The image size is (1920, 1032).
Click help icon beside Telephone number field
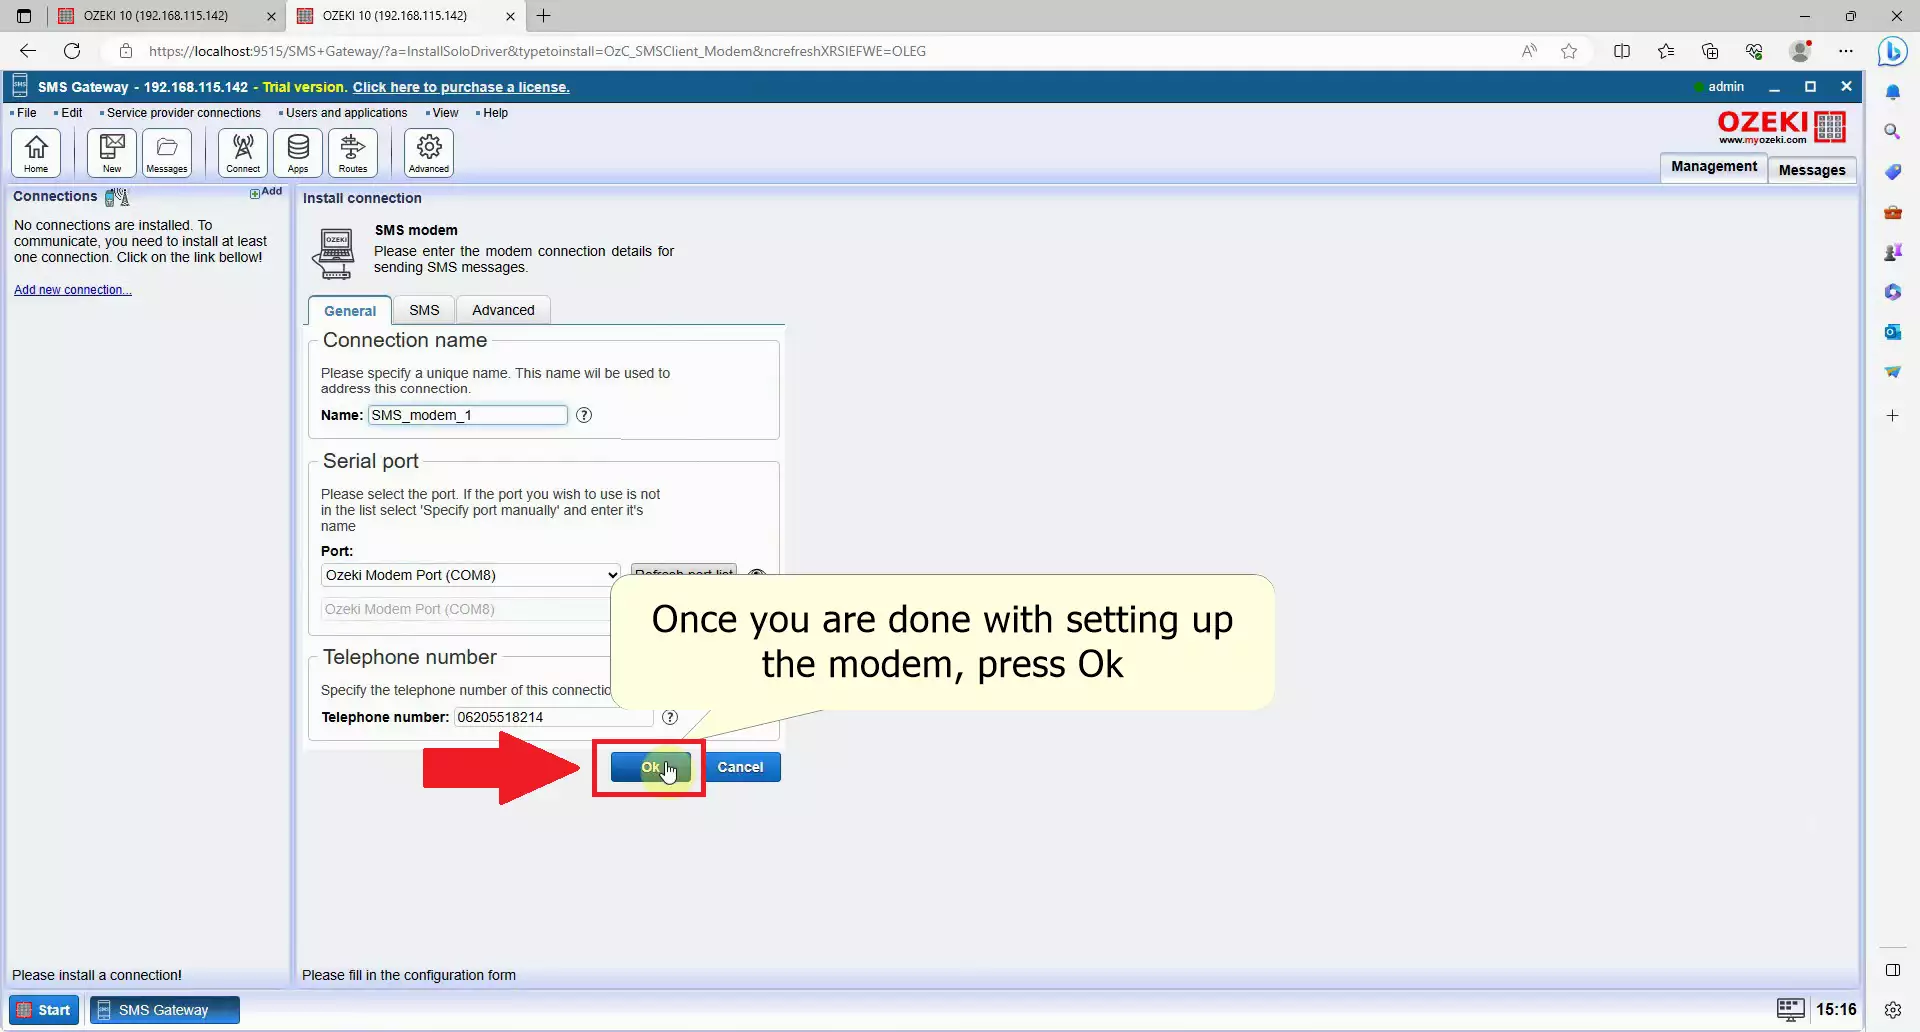670,717
